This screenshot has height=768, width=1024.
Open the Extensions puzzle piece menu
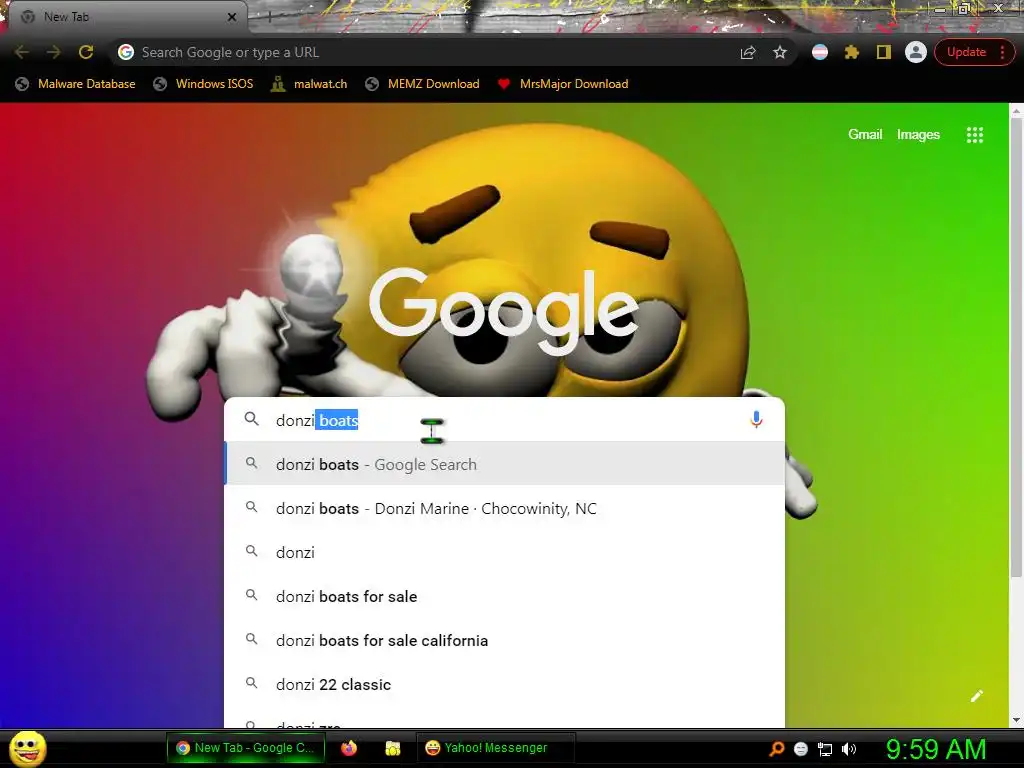(852, 52)
